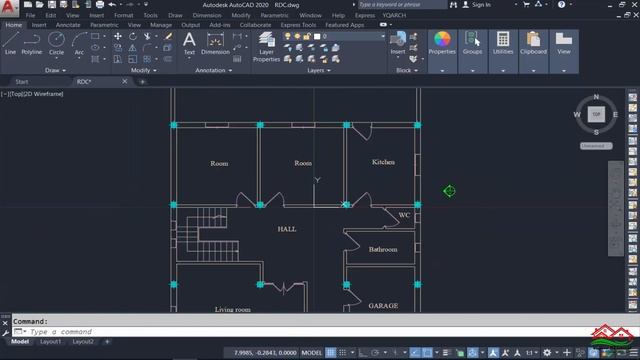
Task: Open the Clipboard panel button
Action: (x=533, y=51)
